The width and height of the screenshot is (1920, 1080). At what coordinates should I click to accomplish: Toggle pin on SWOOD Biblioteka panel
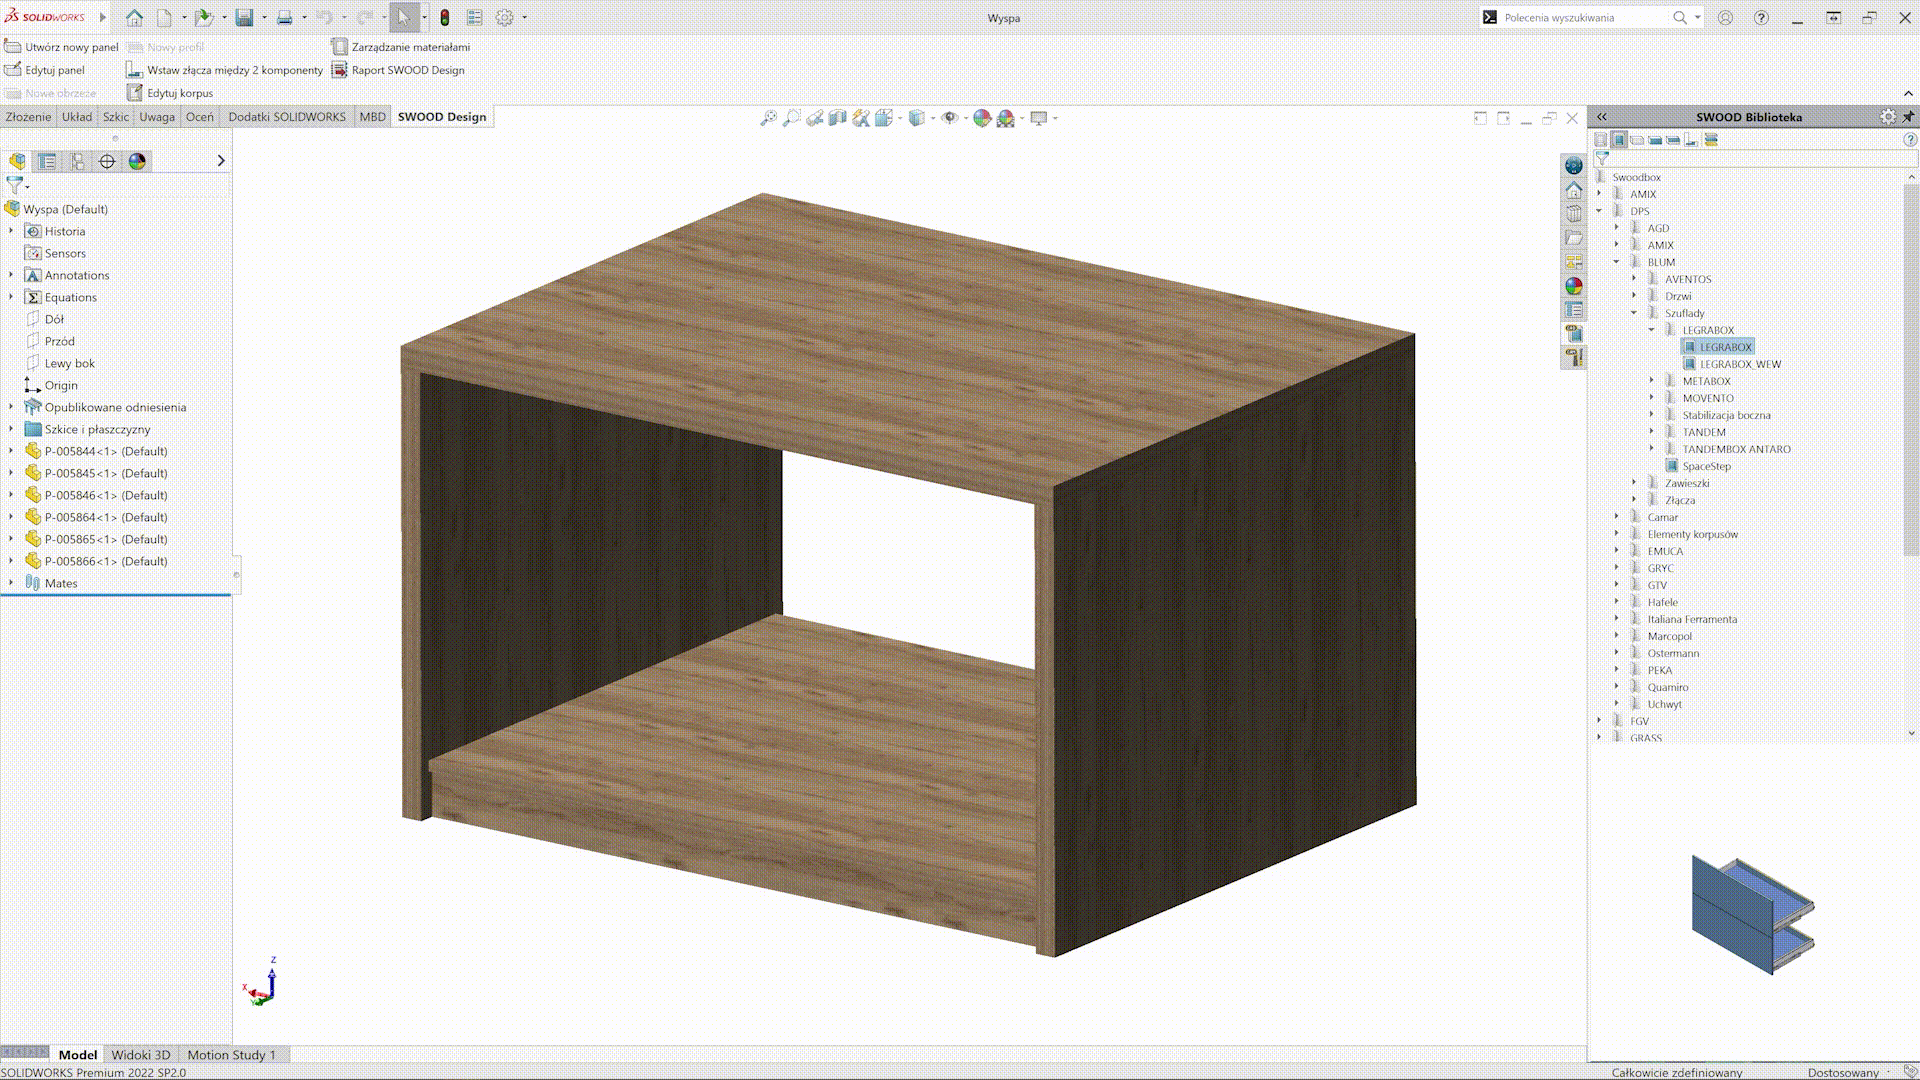coord(1908,117)
